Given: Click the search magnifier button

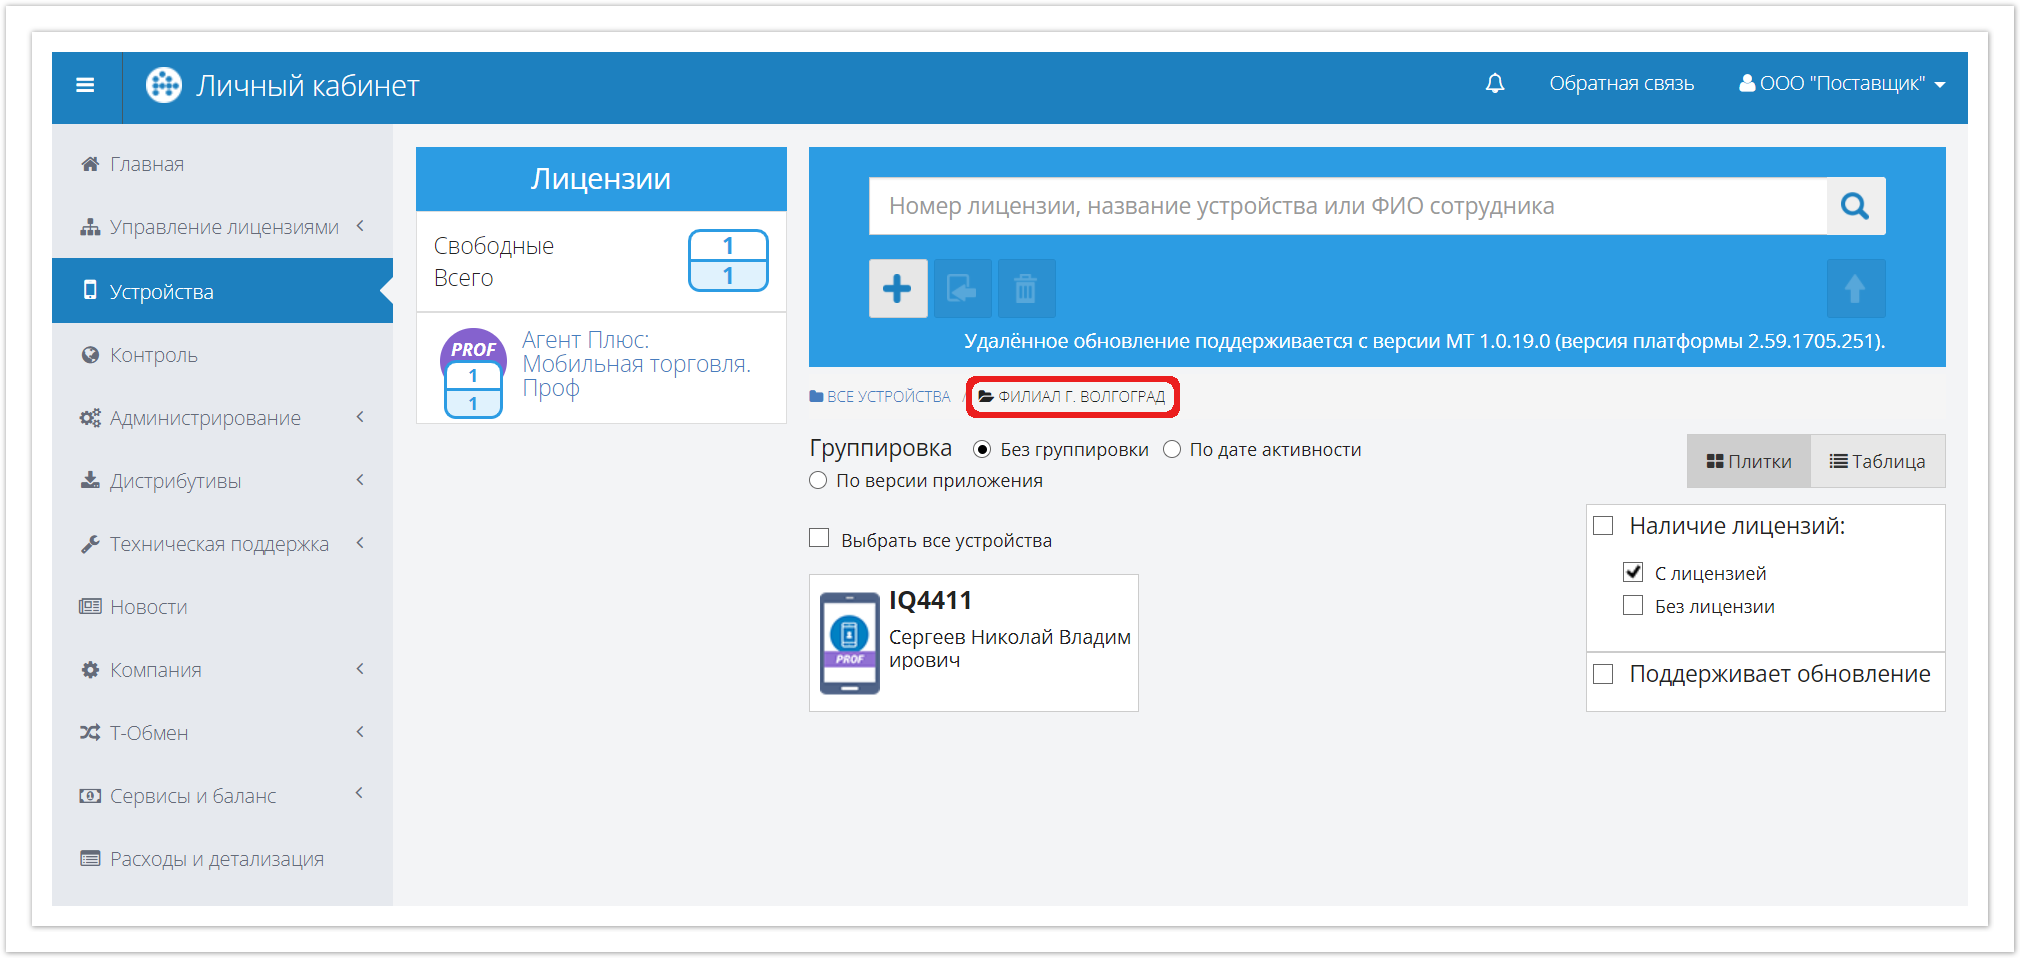Looking at the screenshot, I should click(1855, 206).
